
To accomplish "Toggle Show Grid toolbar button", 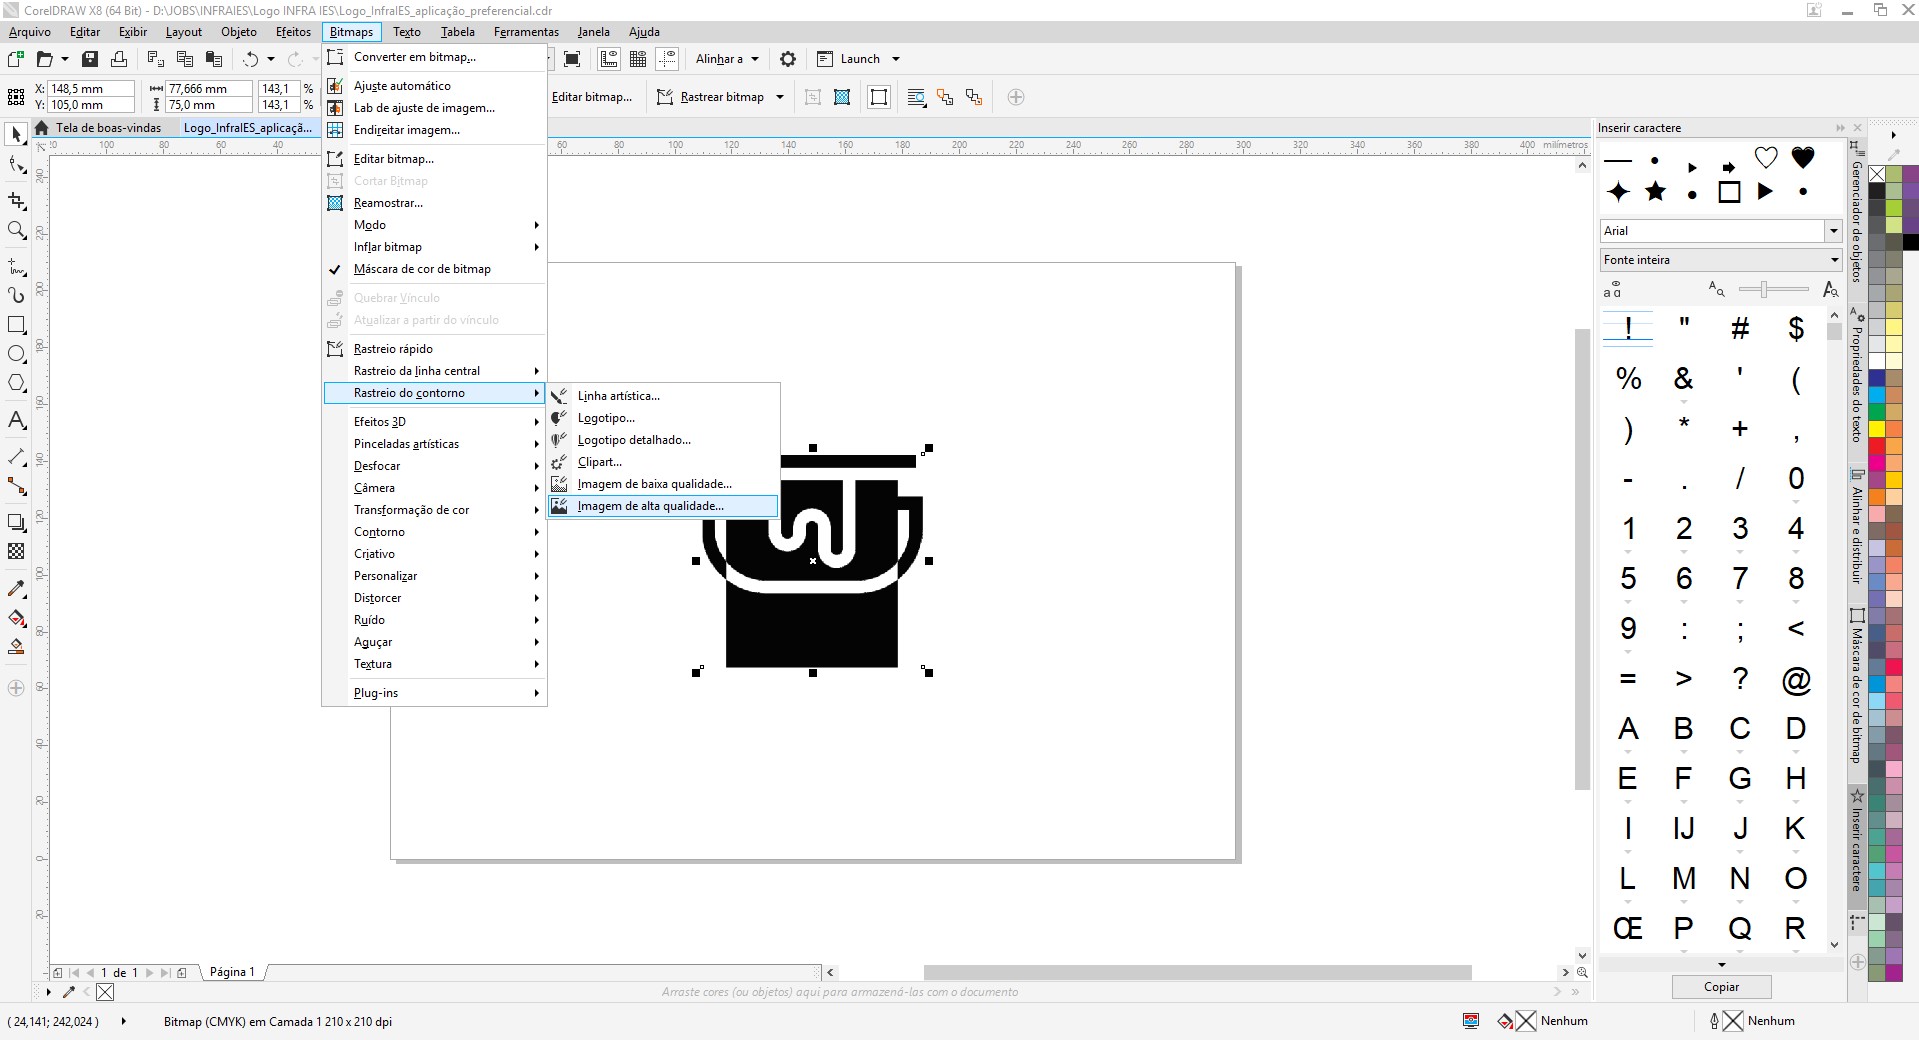I will [638, 59].
